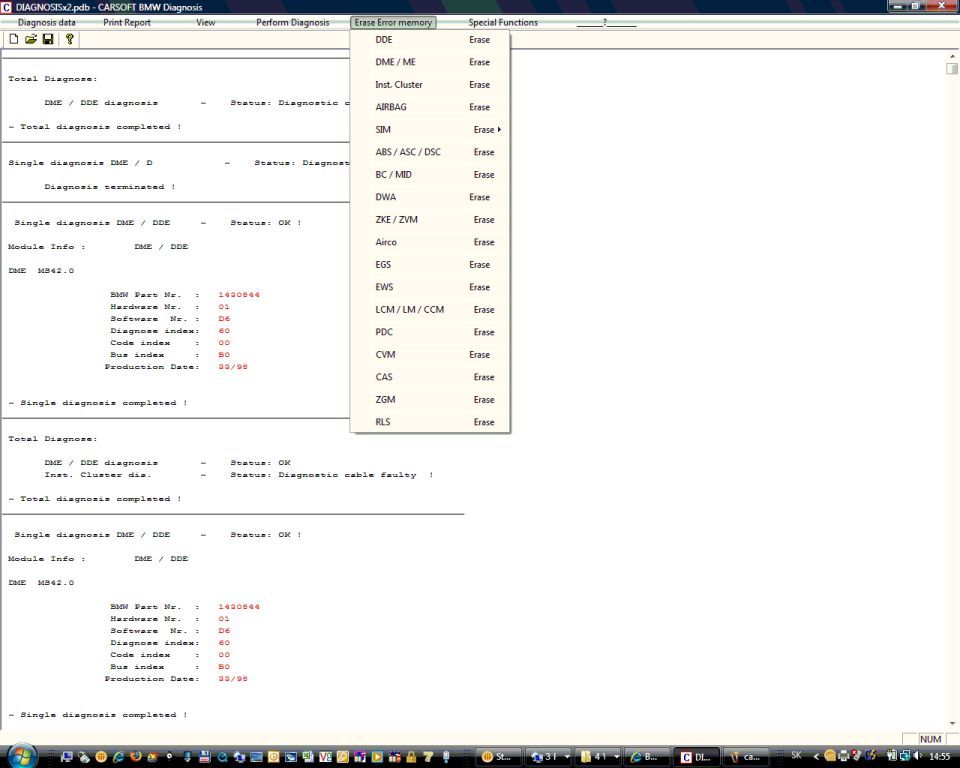This screenshot has height=768, width=960.
Task: Erase PDC error memory
Action: click(430, 332)
